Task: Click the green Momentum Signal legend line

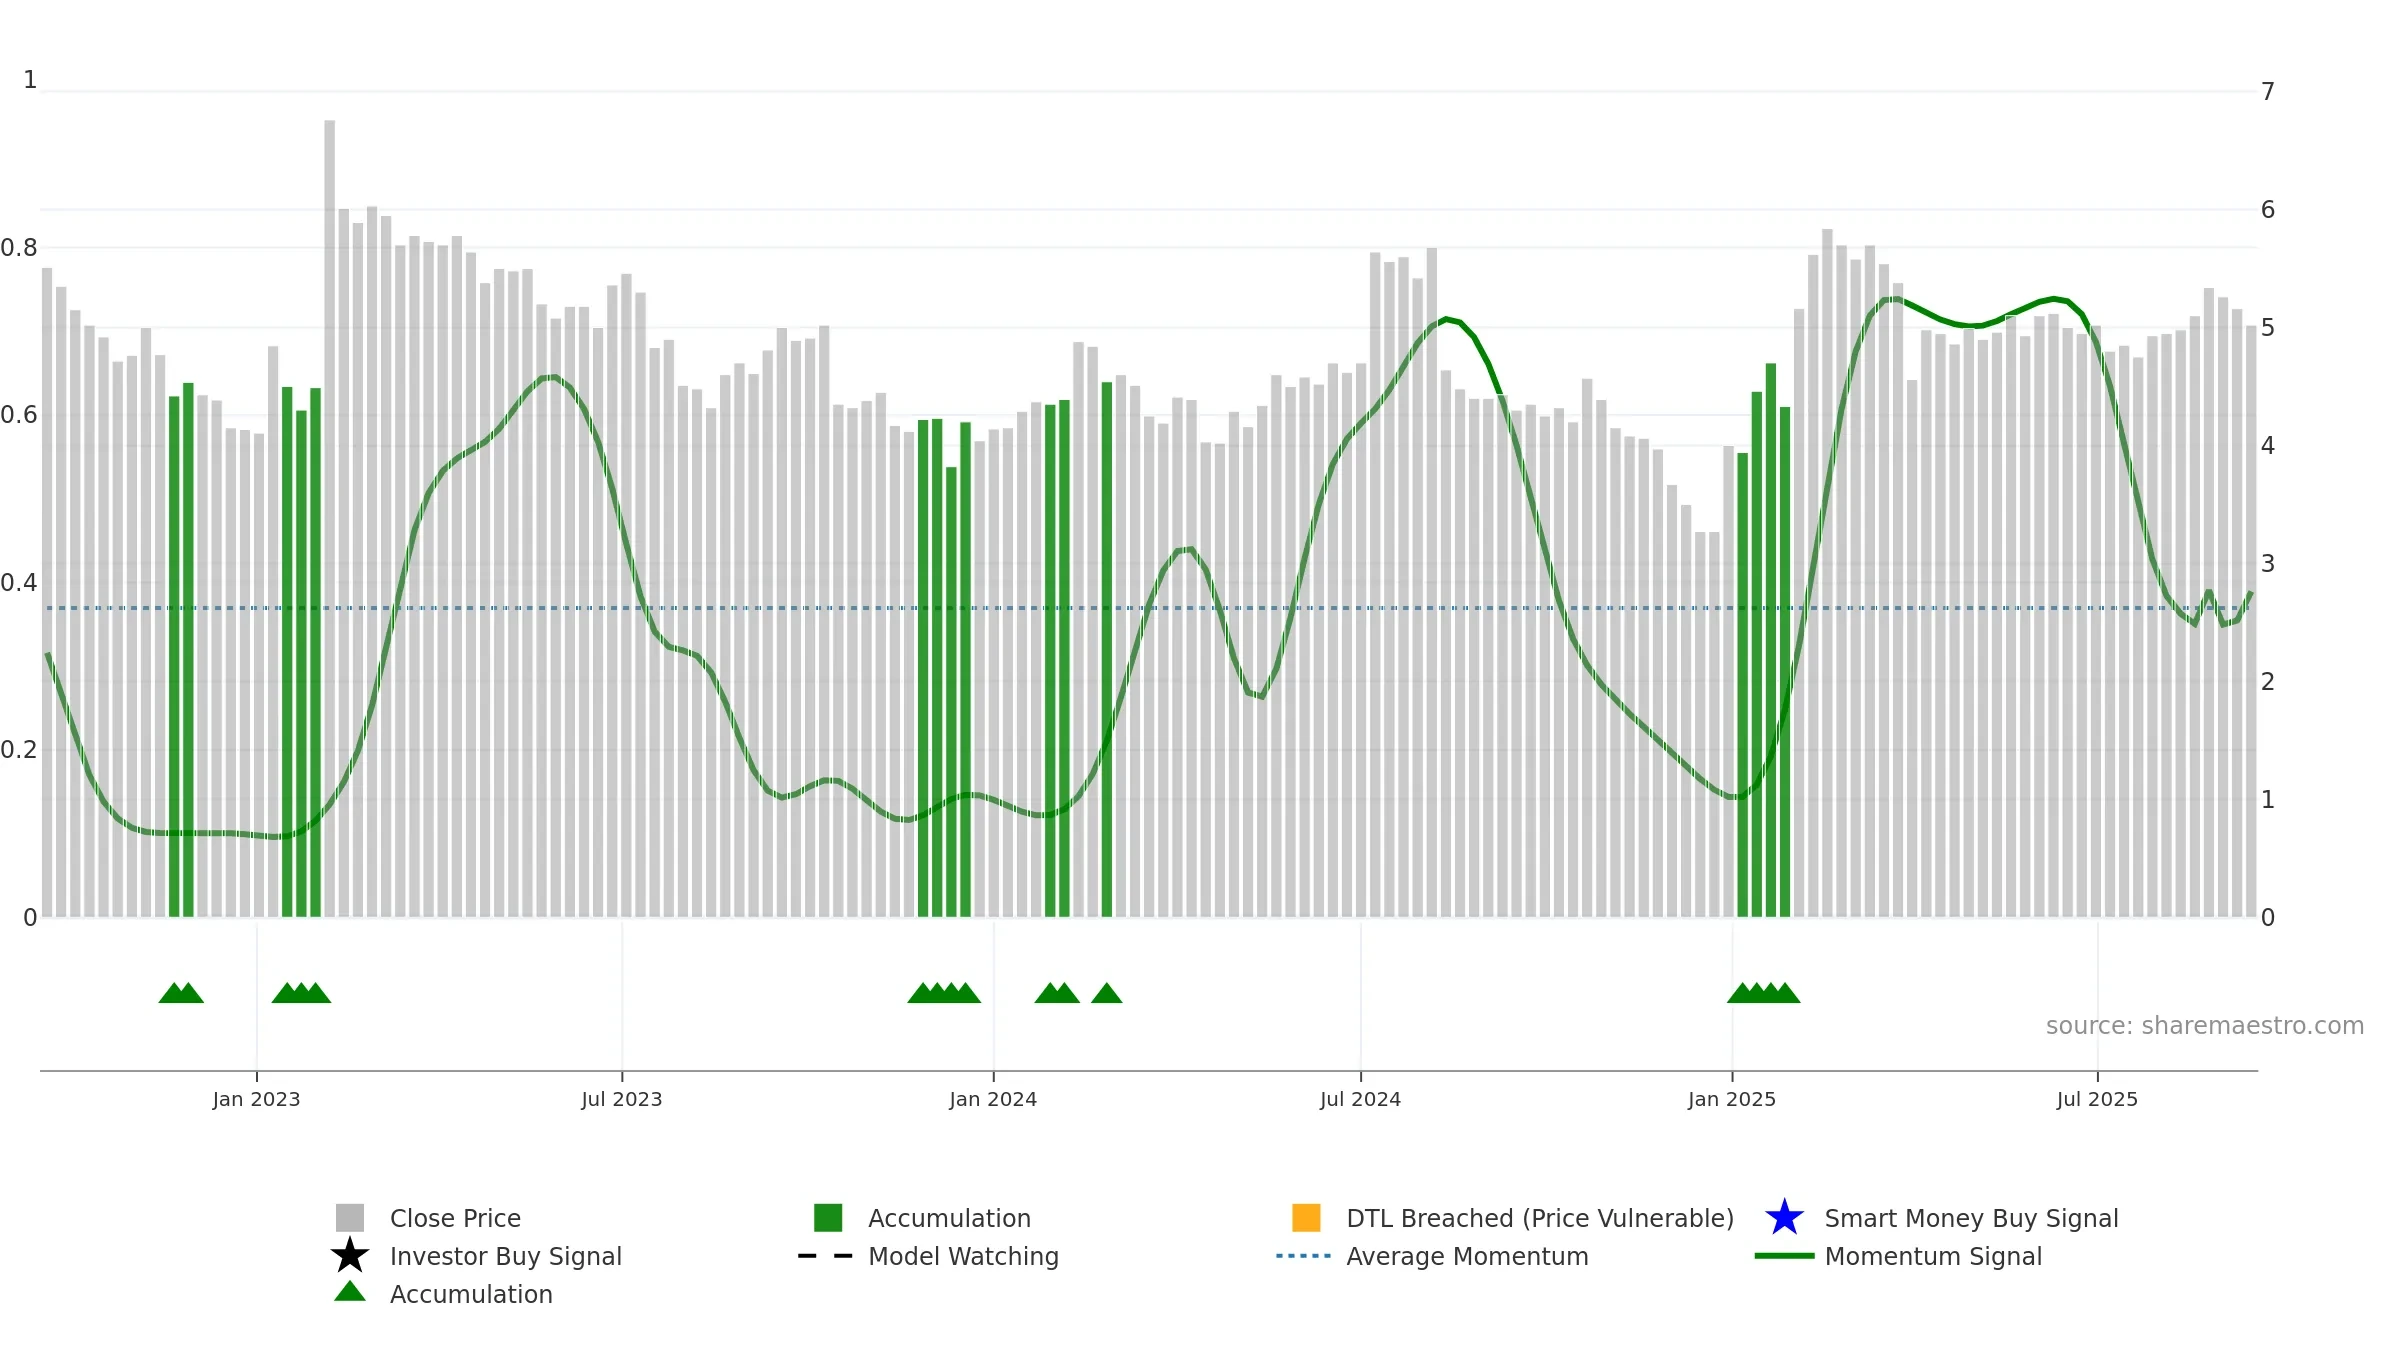Action: click(1784, 1256)
